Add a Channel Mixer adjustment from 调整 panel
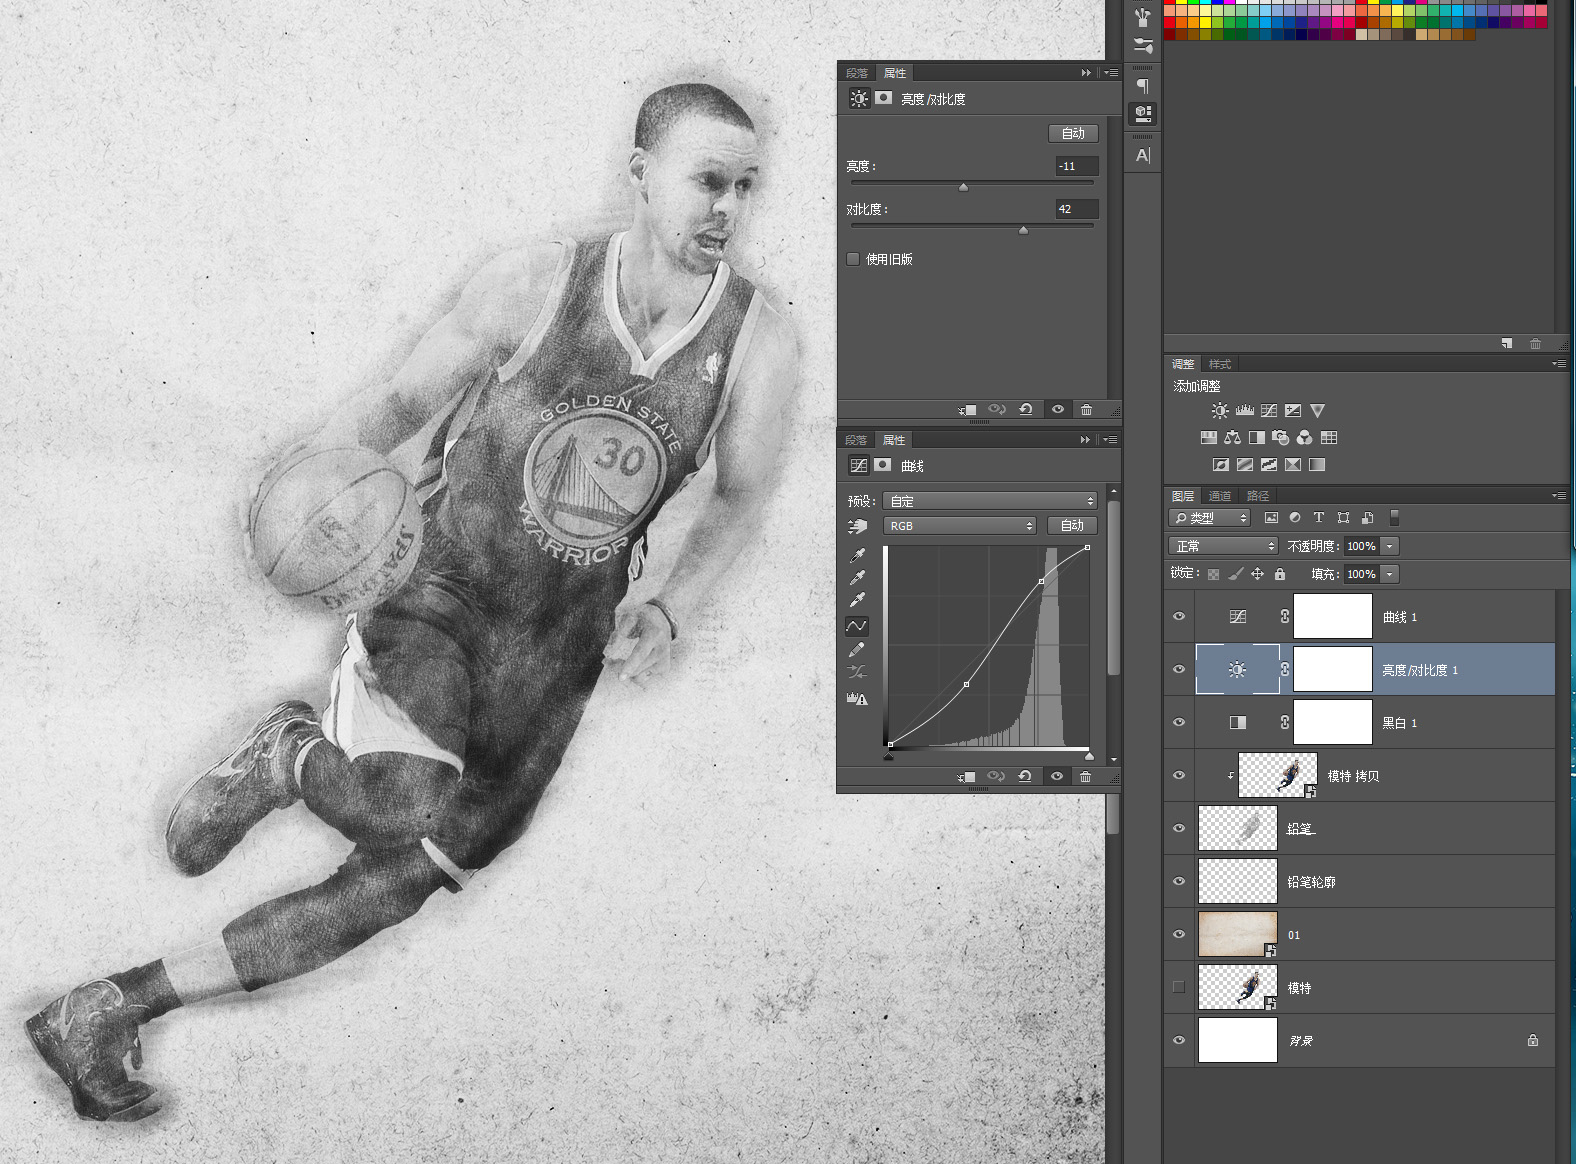The width and height of the screenshot is (1576, 1164). pyautogui.click(x=1305, y=438)
